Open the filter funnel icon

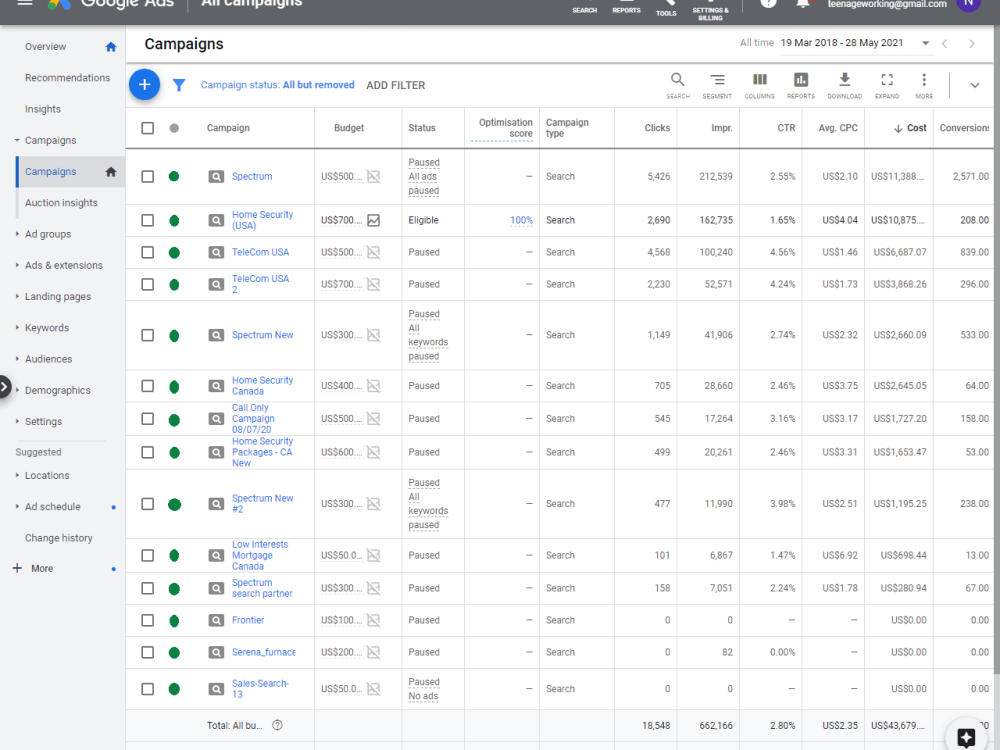(x=179, y=85)
